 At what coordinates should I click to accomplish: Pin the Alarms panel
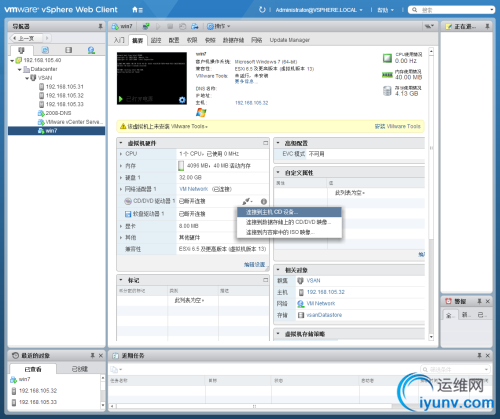click(x=479, y=301)
